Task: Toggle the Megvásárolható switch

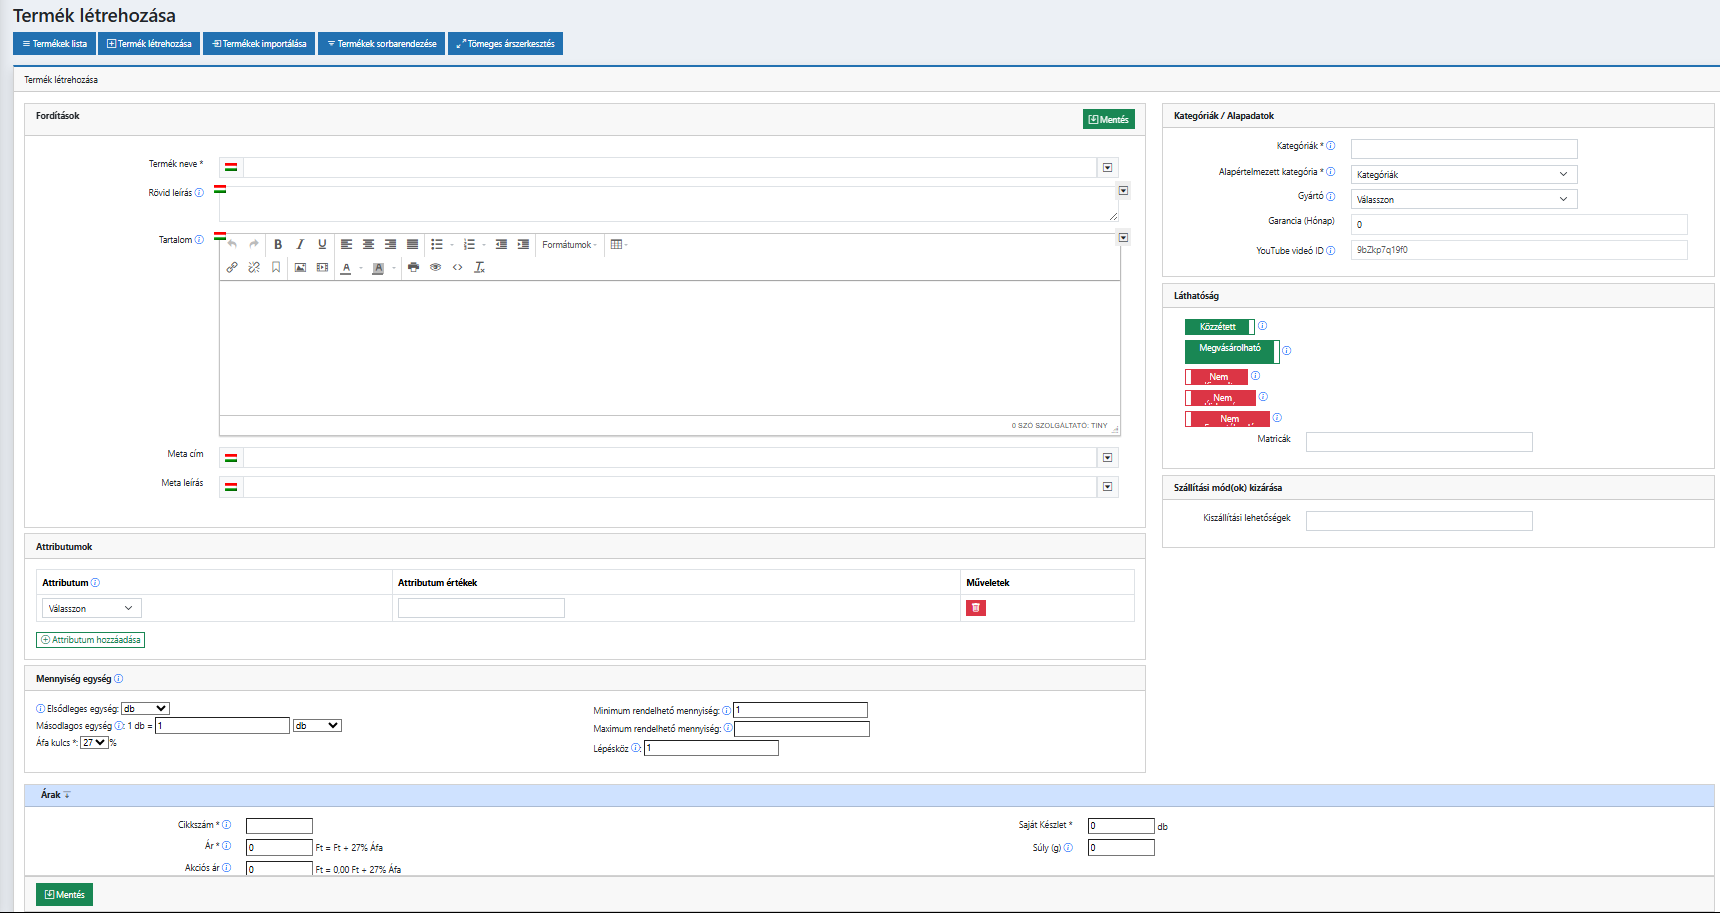Action: click(1231, 351)
